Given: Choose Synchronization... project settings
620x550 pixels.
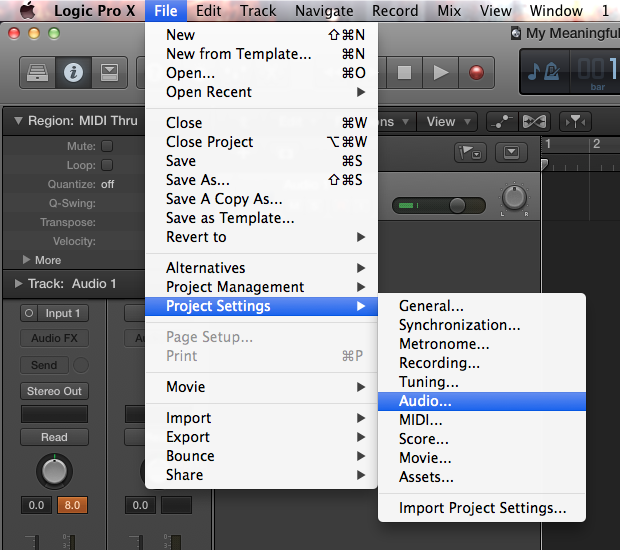Looking at the screenshot, I should click(482, 325).
